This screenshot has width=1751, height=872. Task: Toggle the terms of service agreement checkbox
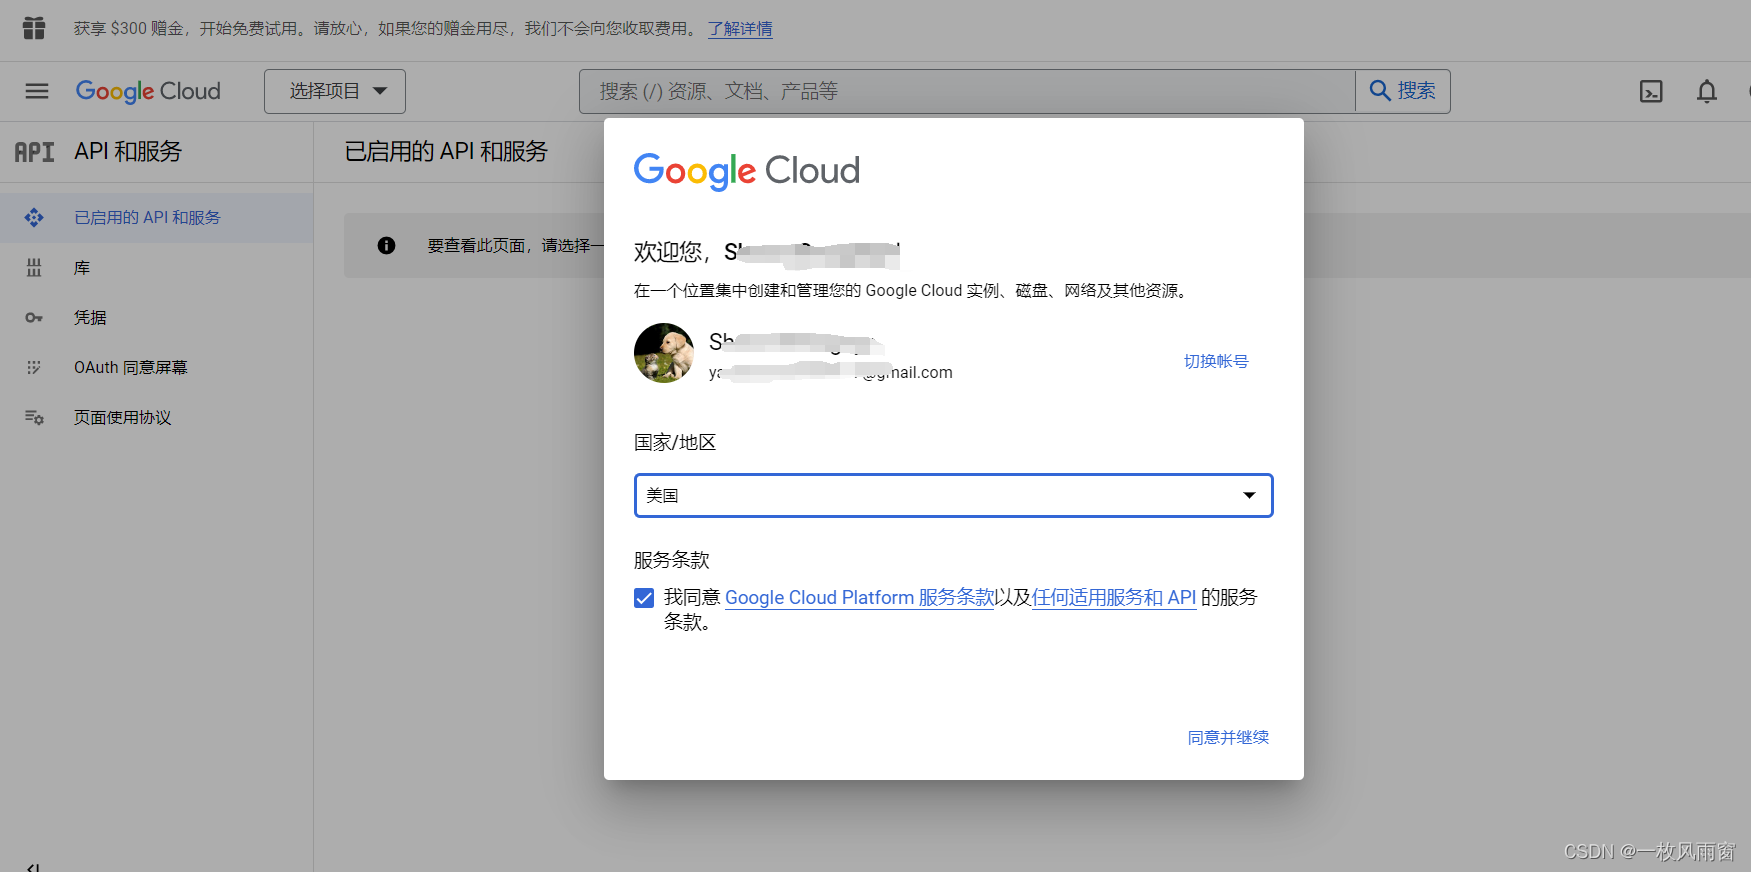644,598
